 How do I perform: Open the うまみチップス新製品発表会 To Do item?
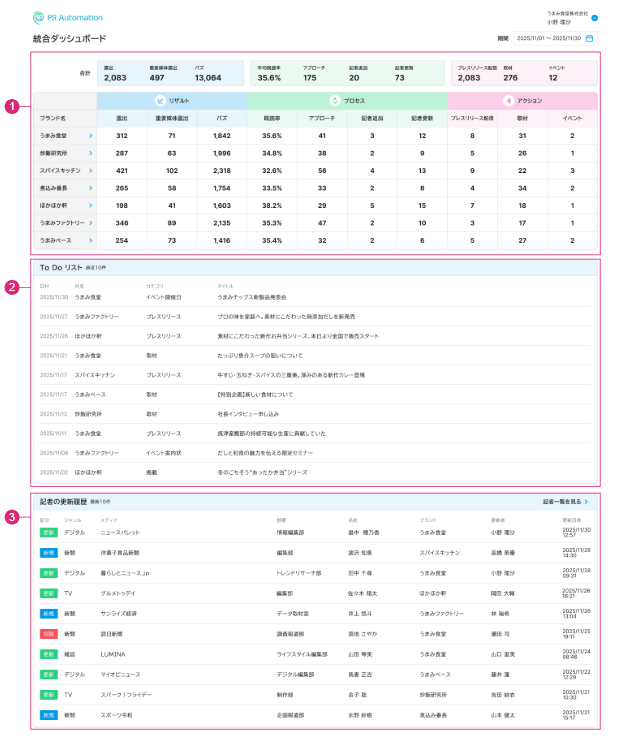[251, 297]
